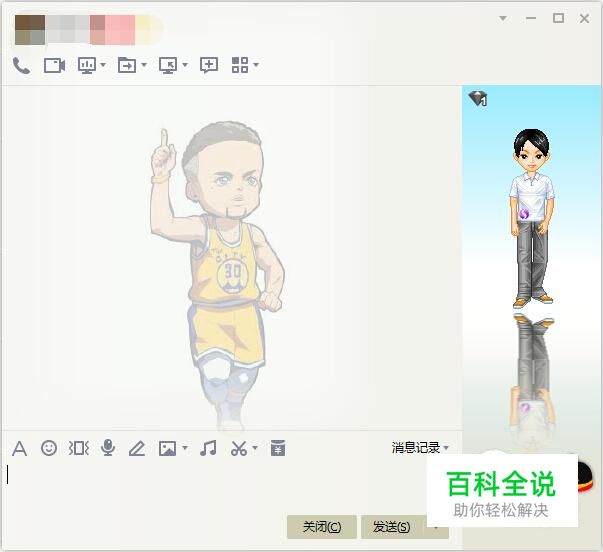Expand the apps grid dropdown arrow

point(256,65)
